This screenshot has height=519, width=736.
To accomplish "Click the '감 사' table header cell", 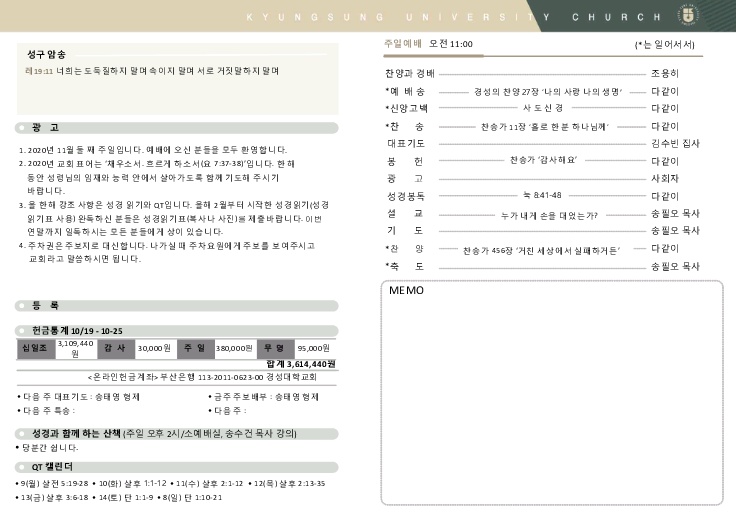I will (x=115, y=349).
